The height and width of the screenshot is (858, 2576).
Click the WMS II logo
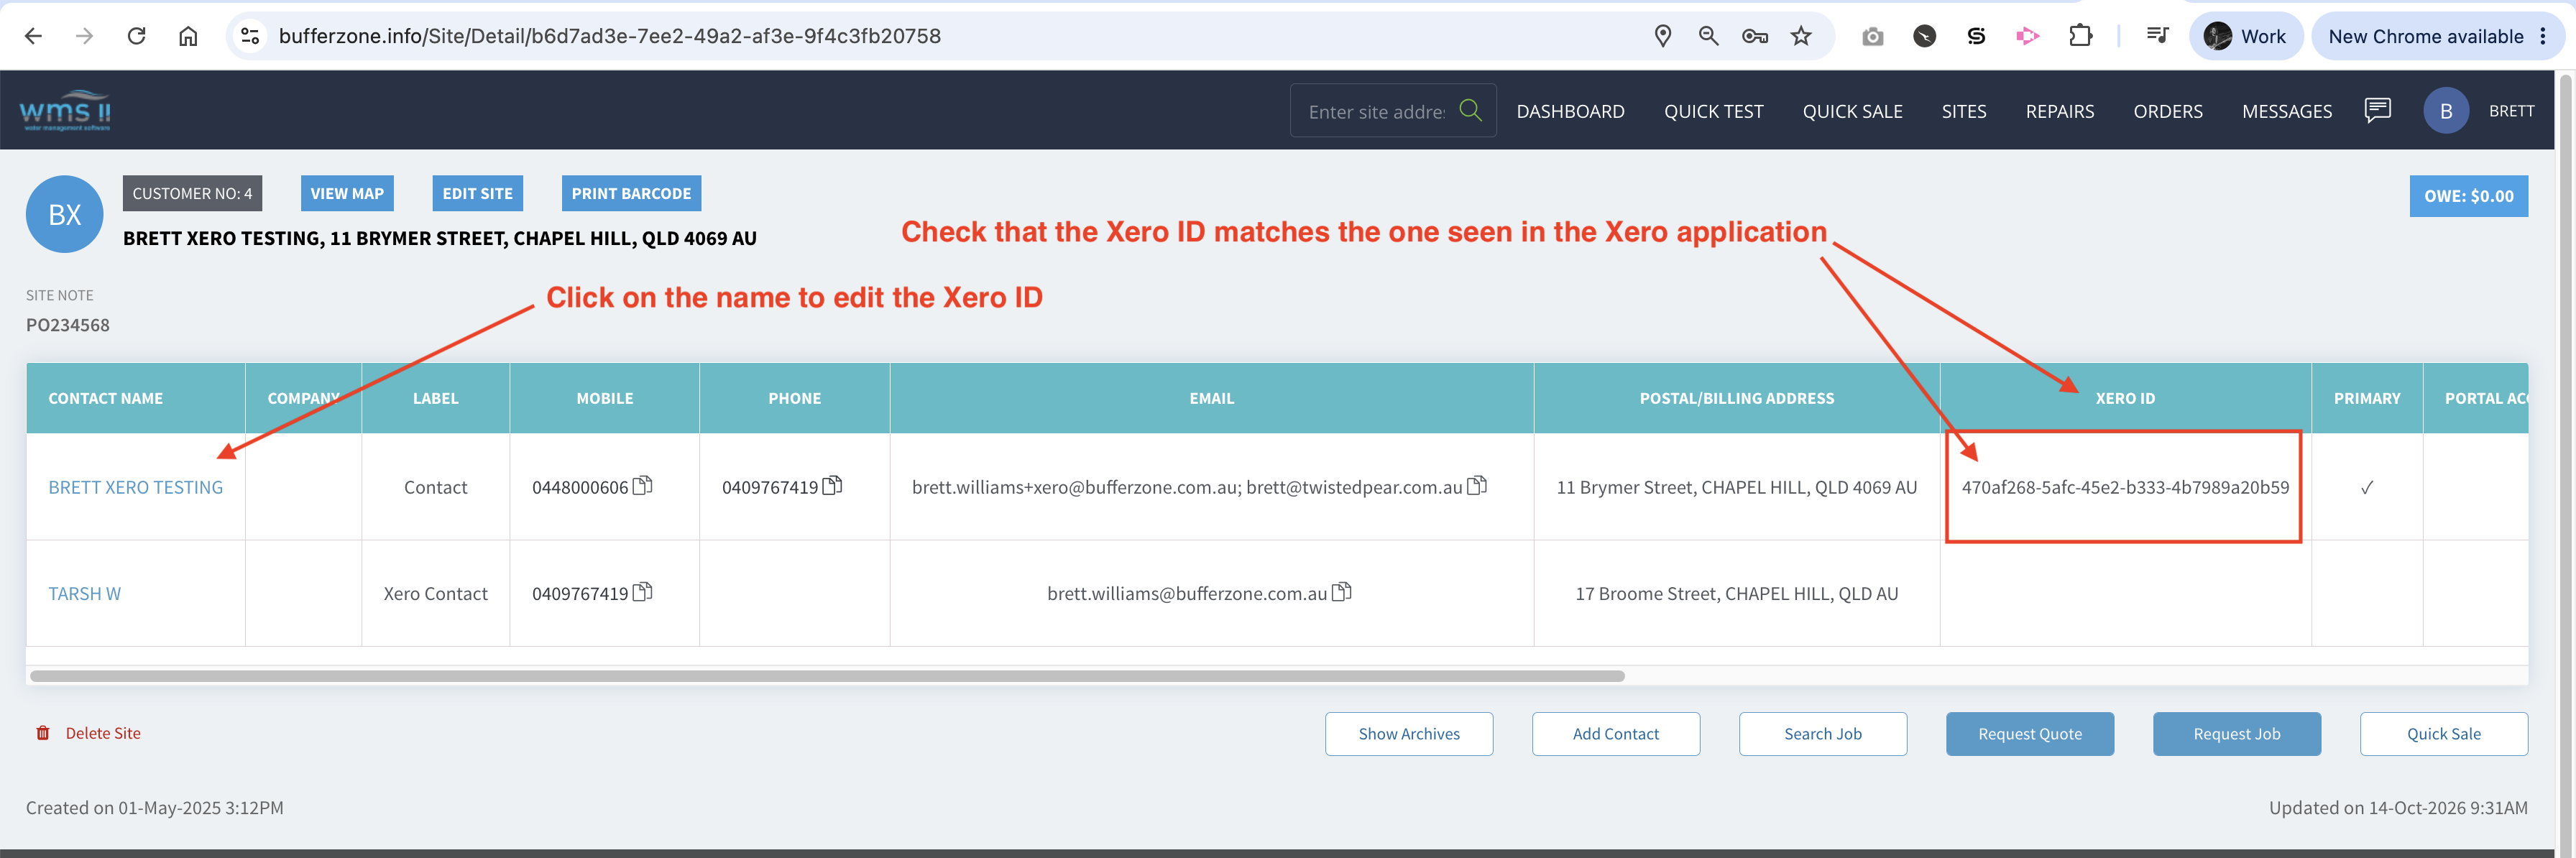(x=65, y=110)
